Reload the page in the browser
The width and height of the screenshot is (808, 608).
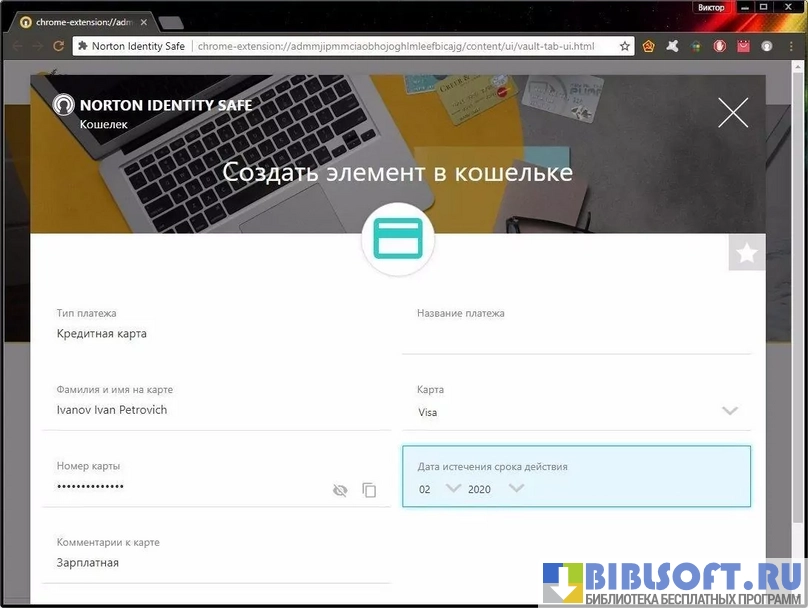pos(59,46)
